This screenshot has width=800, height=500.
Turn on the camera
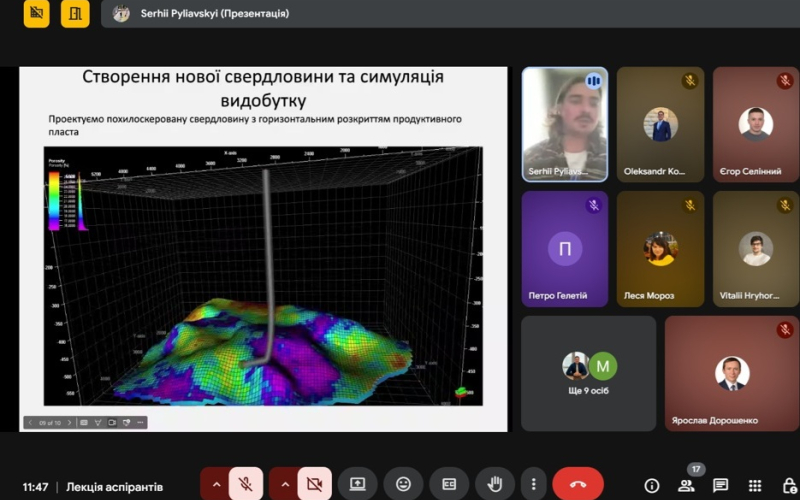coord(314,484)
